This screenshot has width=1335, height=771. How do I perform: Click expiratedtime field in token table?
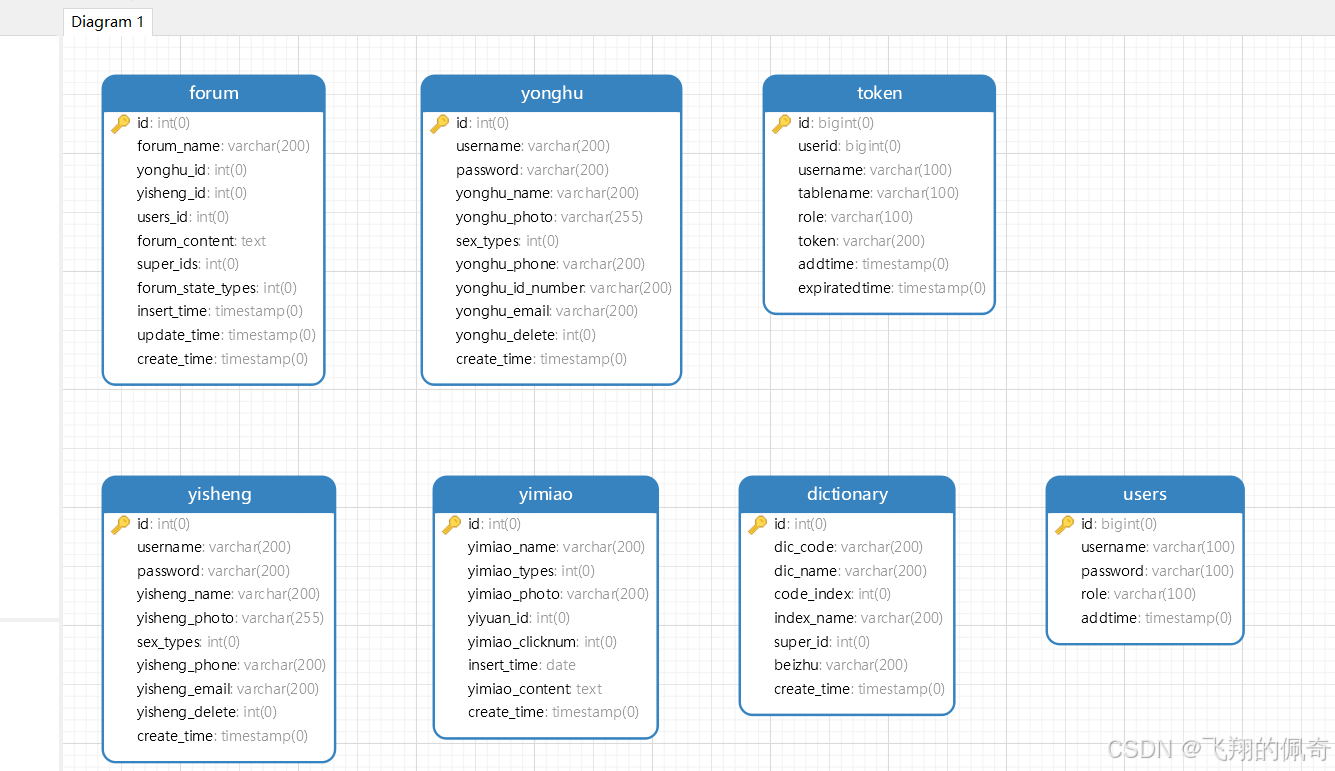(892, 288)
